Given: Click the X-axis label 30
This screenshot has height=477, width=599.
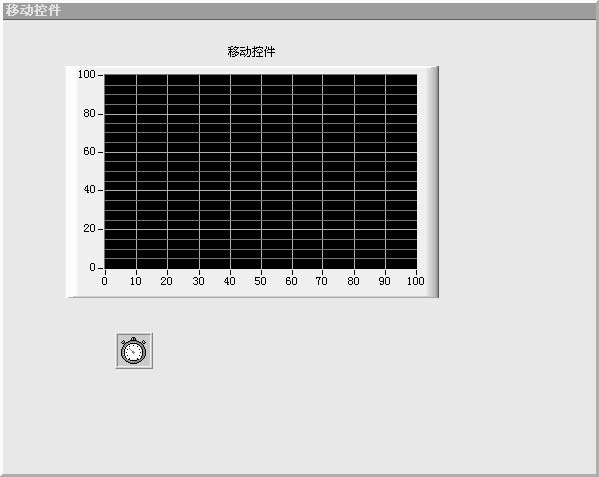Looking at the screenshot, I should [x=198, y=281].
